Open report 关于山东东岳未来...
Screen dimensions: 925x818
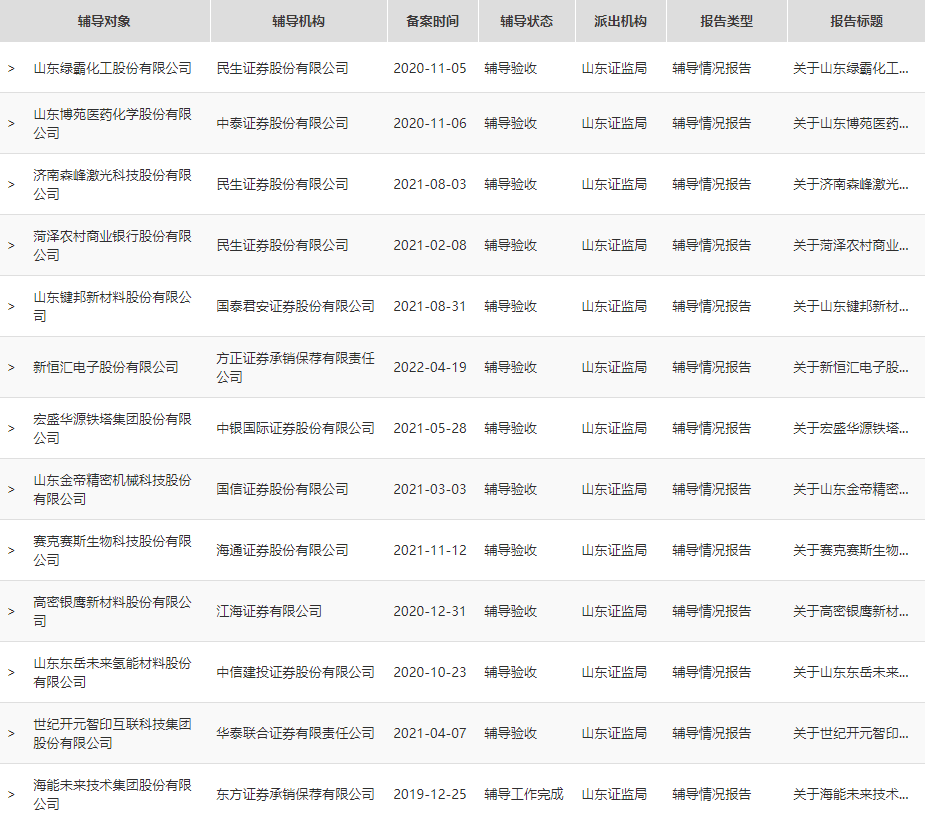coord(851,672)
